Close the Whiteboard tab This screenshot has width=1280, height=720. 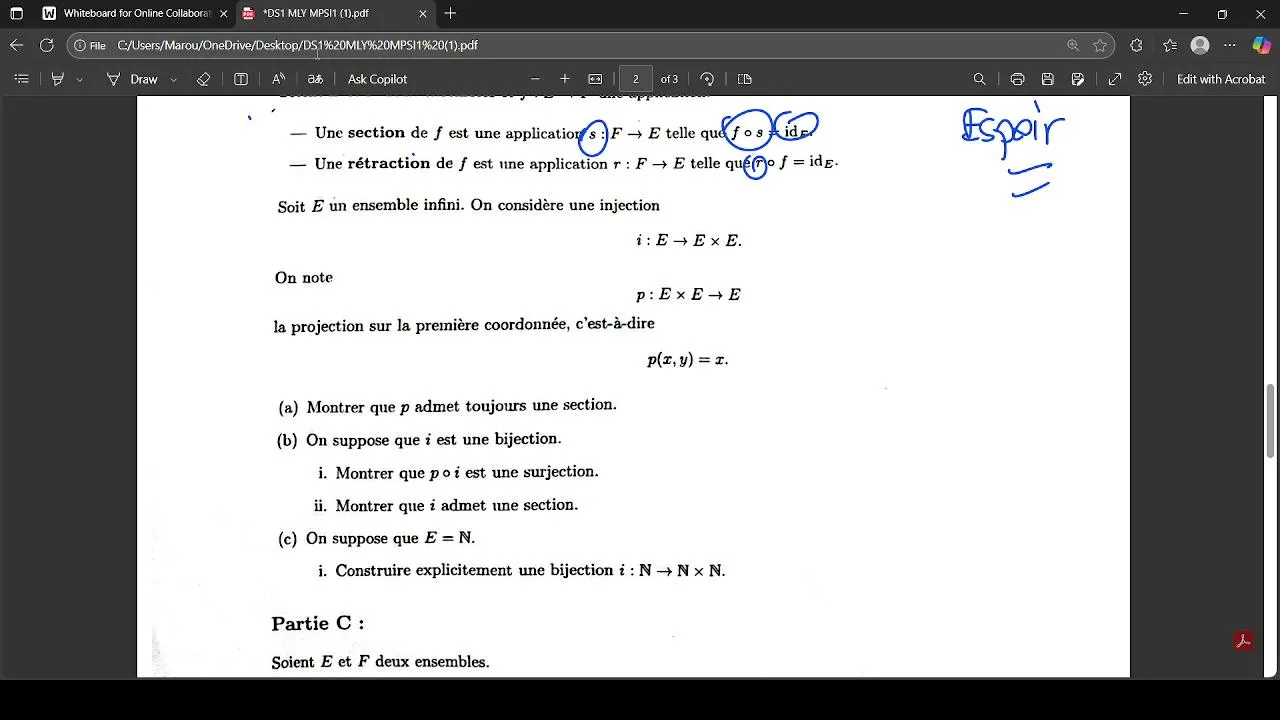[x=223, y=14]
